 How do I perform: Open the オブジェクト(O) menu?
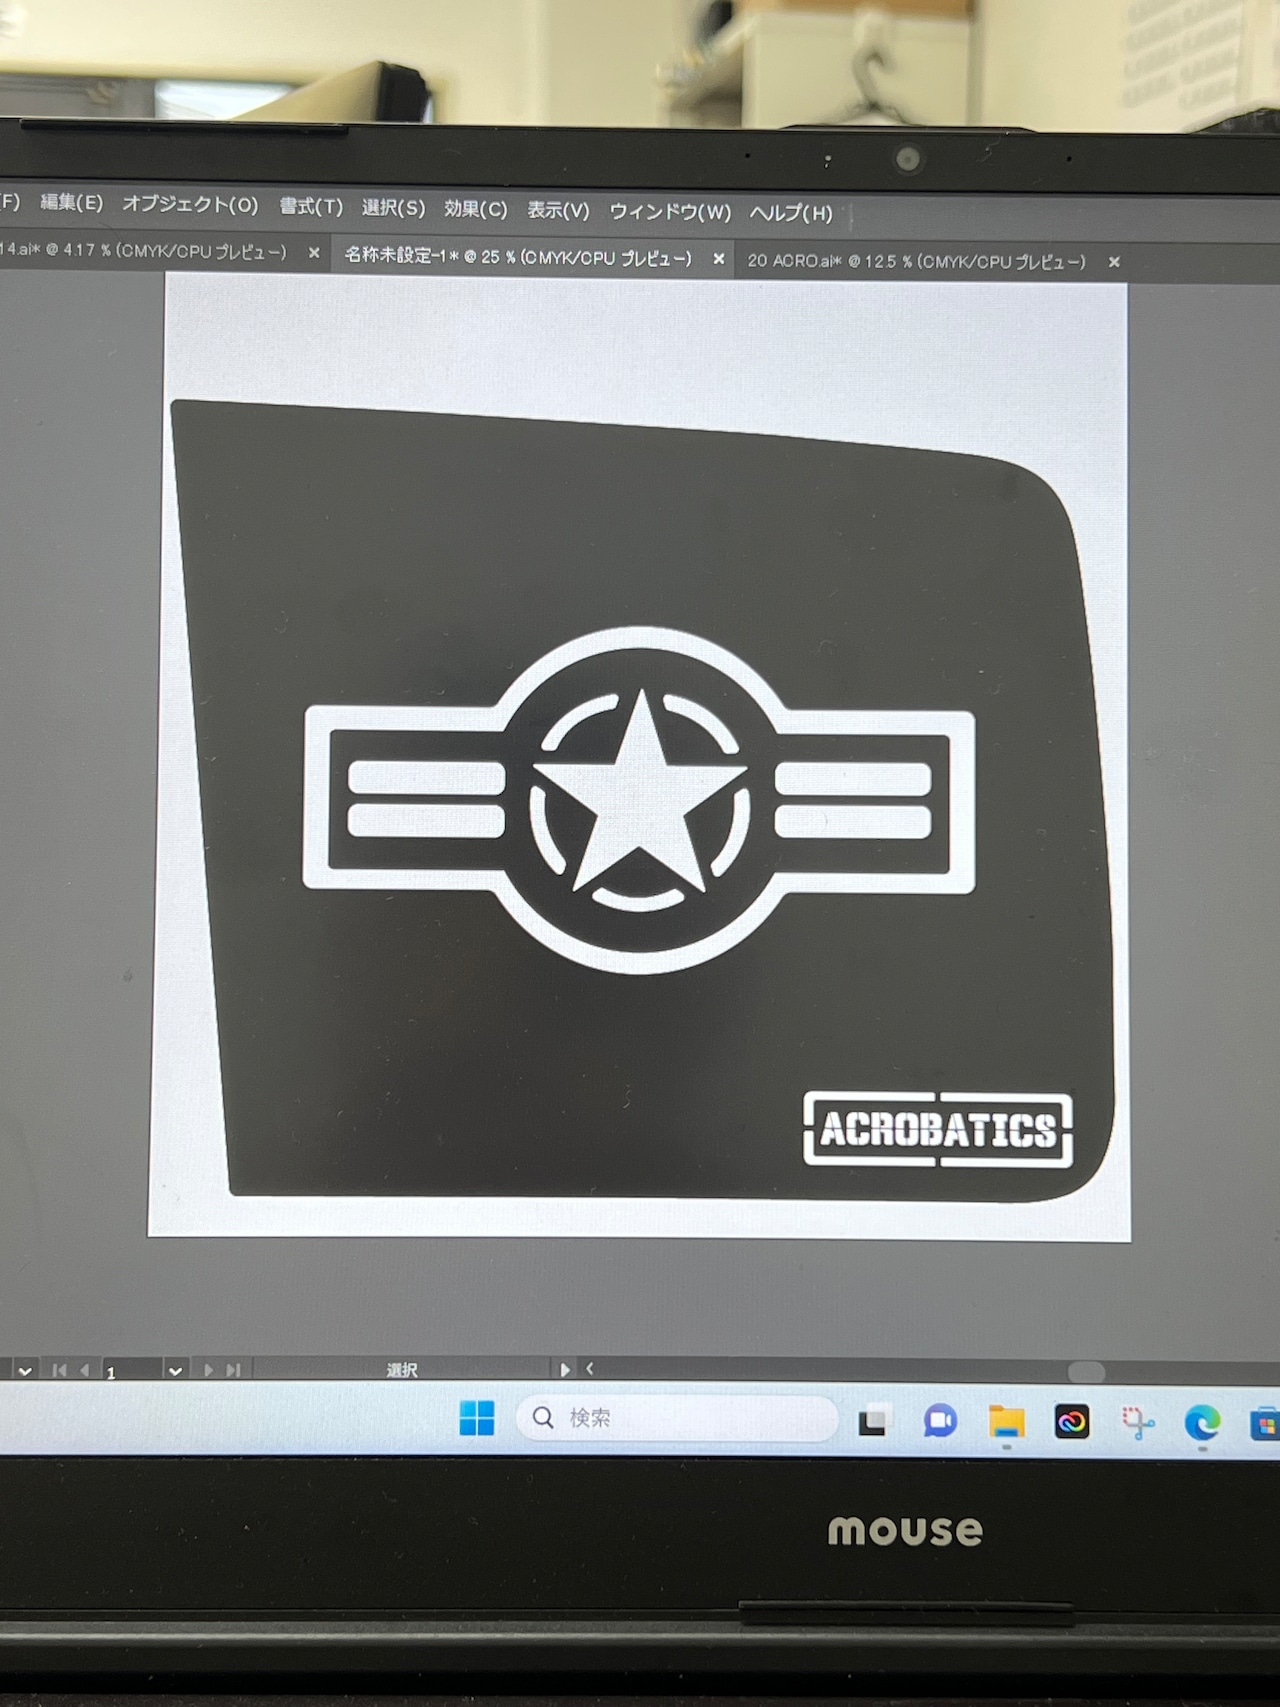(x=190, y=205)
